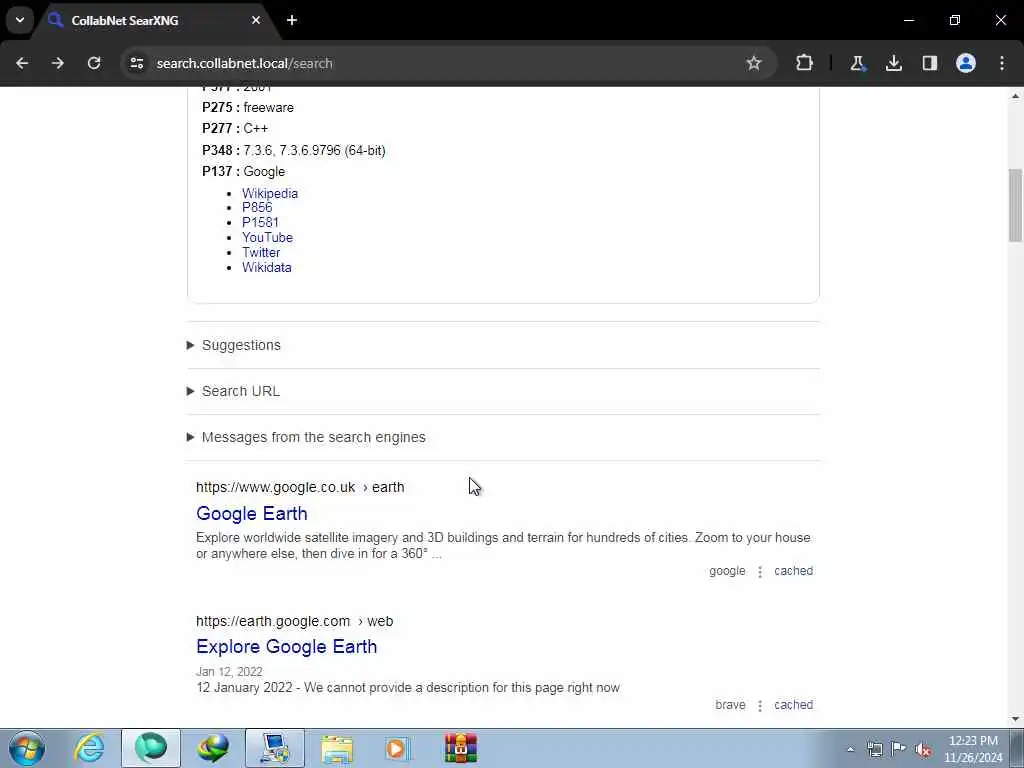Show hidden system tray icons arrow
The width and height of the screenshot is (1024, 768).
pyautogui.click(x=850, y=750)
